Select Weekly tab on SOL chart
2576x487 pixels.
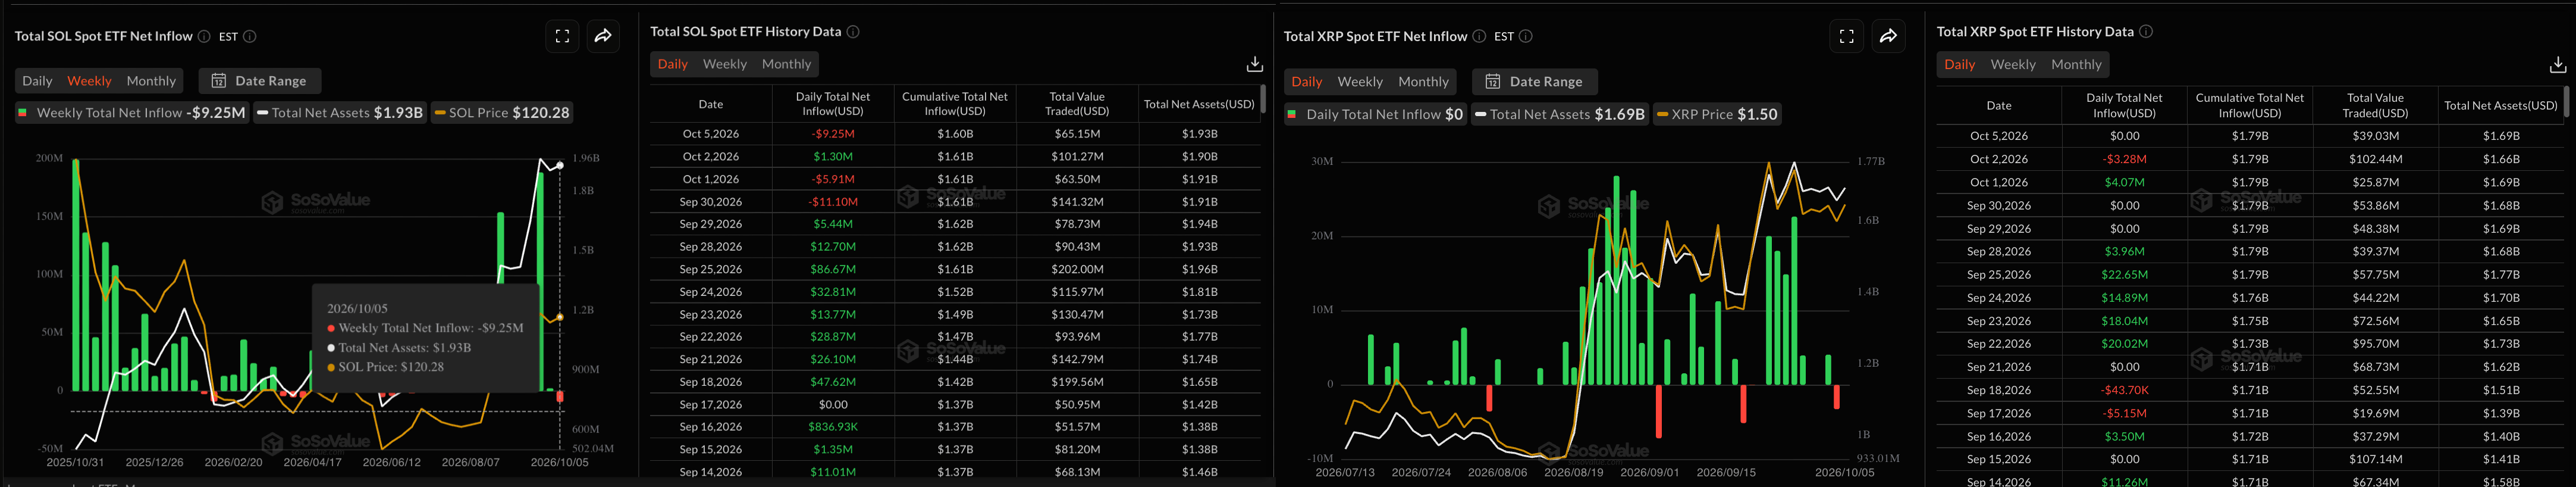[89, 81]
